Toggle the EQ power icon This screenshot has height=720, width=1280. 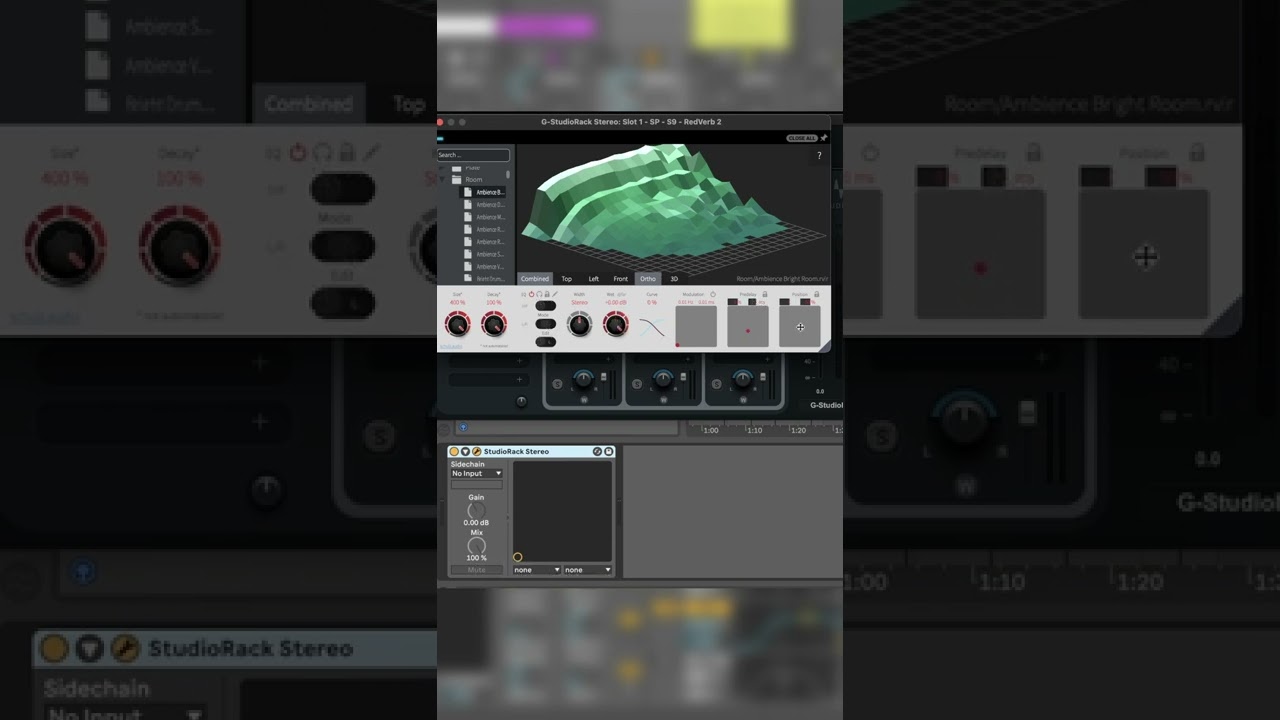click(531, 294)
